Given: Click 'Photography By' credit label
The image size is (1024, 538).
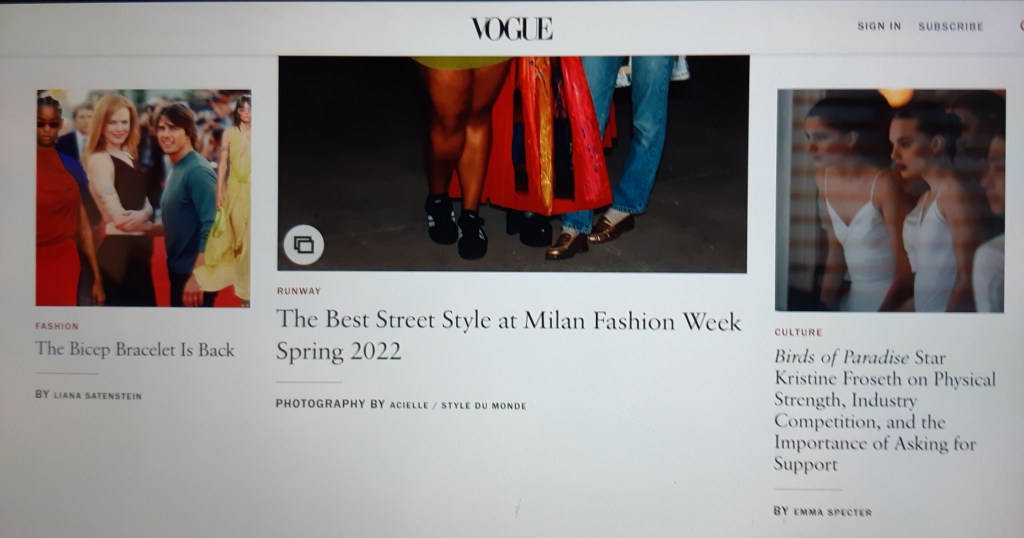Looking at the screenshot, I should [x=330, y=404].
